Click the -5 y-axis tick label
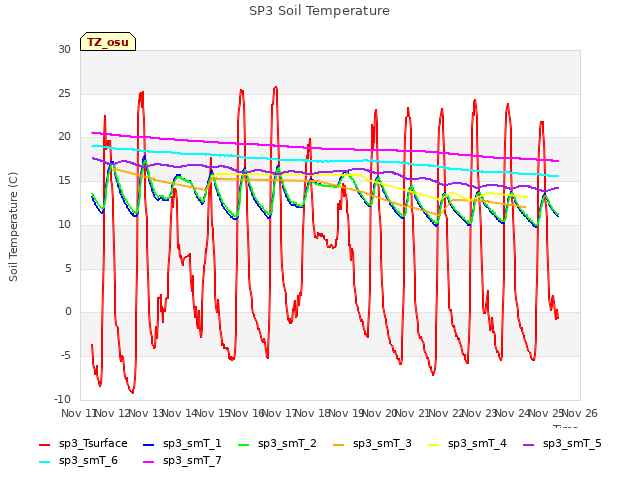Viewport: 640px width, 480px height. (65, 356)
